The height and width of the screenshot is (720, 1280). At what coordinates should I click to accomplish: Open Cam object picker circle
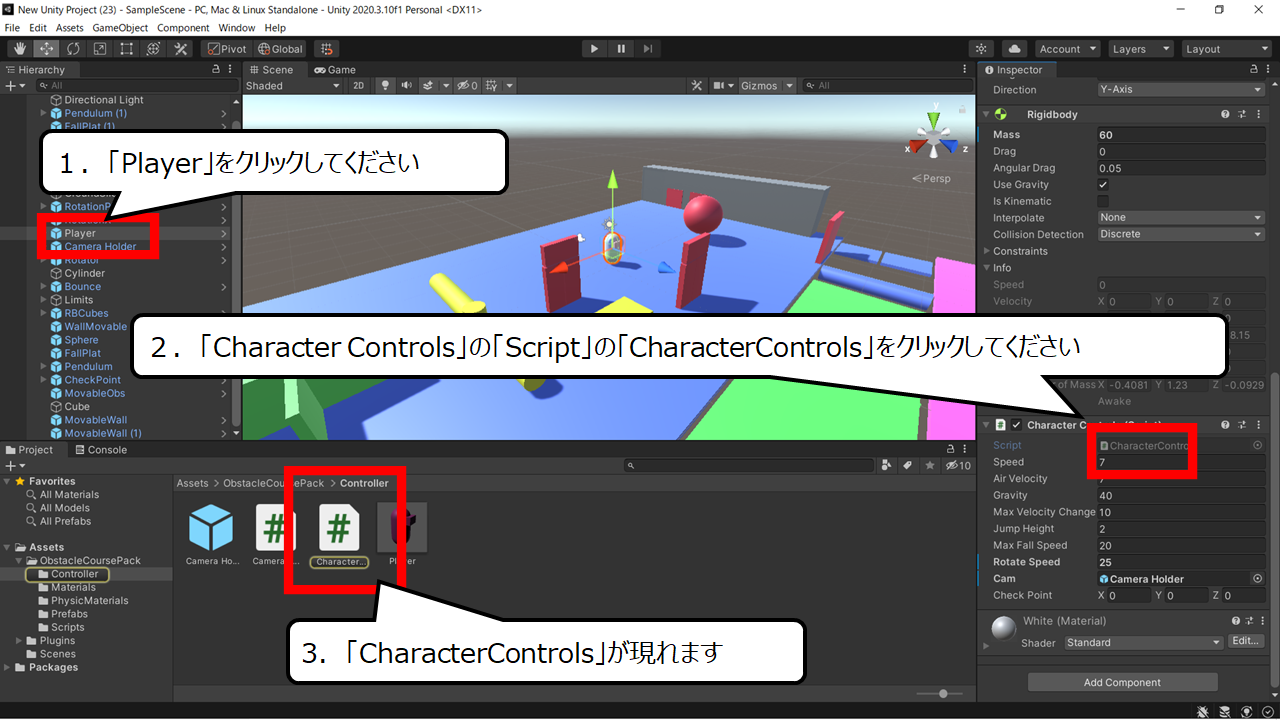point(1257,579)
